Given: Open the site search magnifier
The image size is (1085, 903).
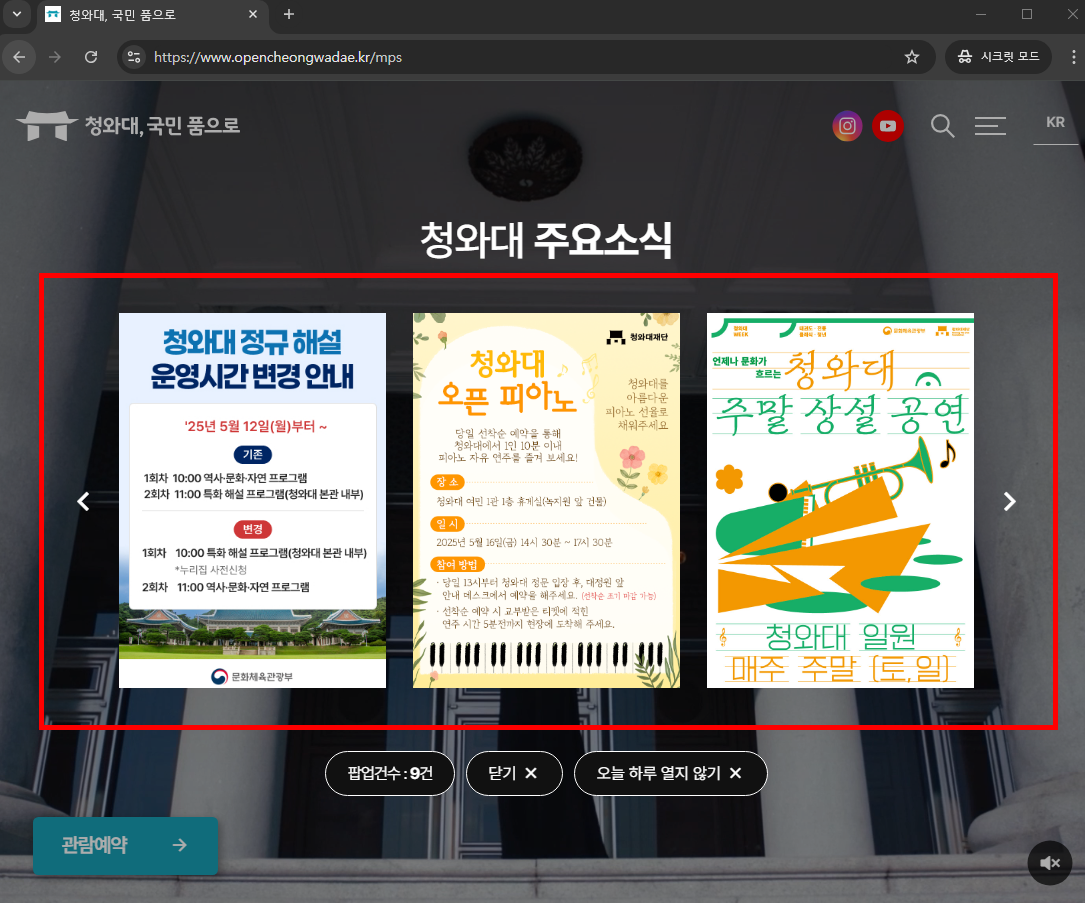Looking at the screenshot, I should 942,126.
